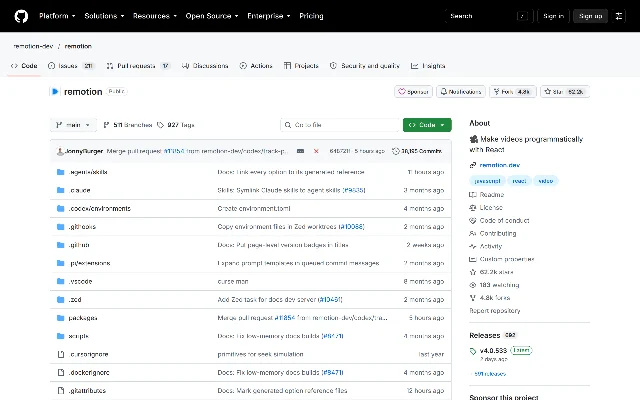Open the .cursorignore file icon

pyautogui.click(x=61, y=354)
